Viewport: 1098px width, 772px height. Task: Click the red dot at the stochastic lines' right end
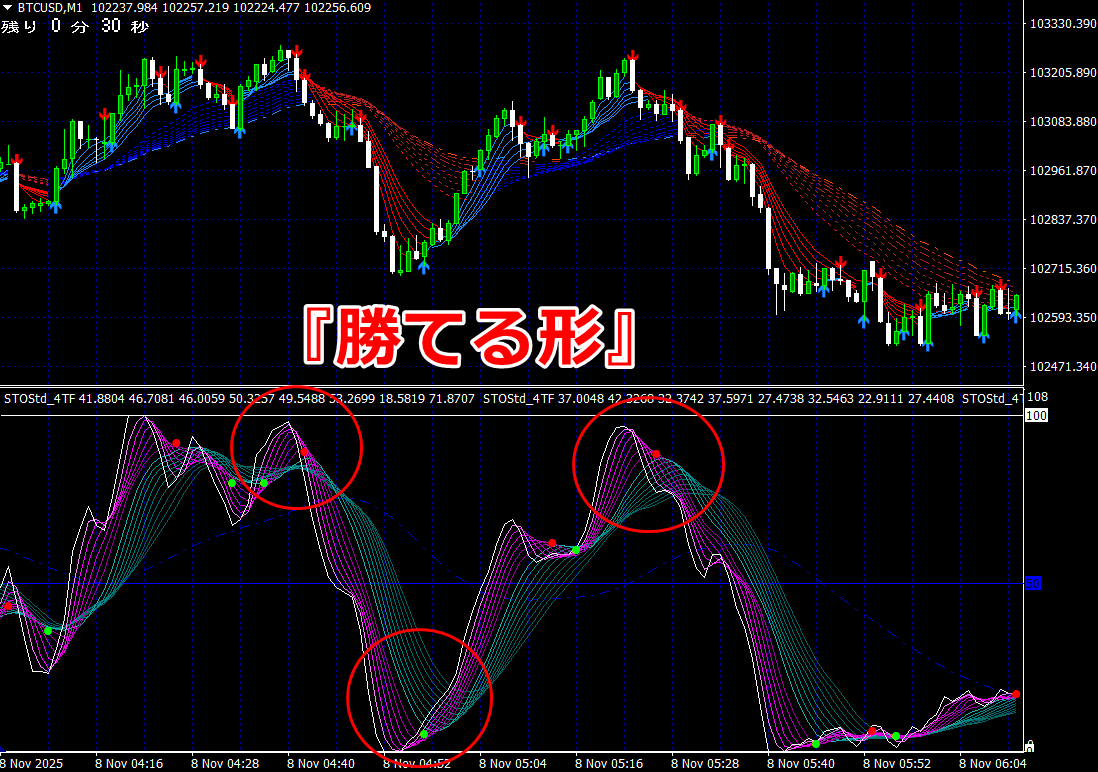coord(1016,694)
